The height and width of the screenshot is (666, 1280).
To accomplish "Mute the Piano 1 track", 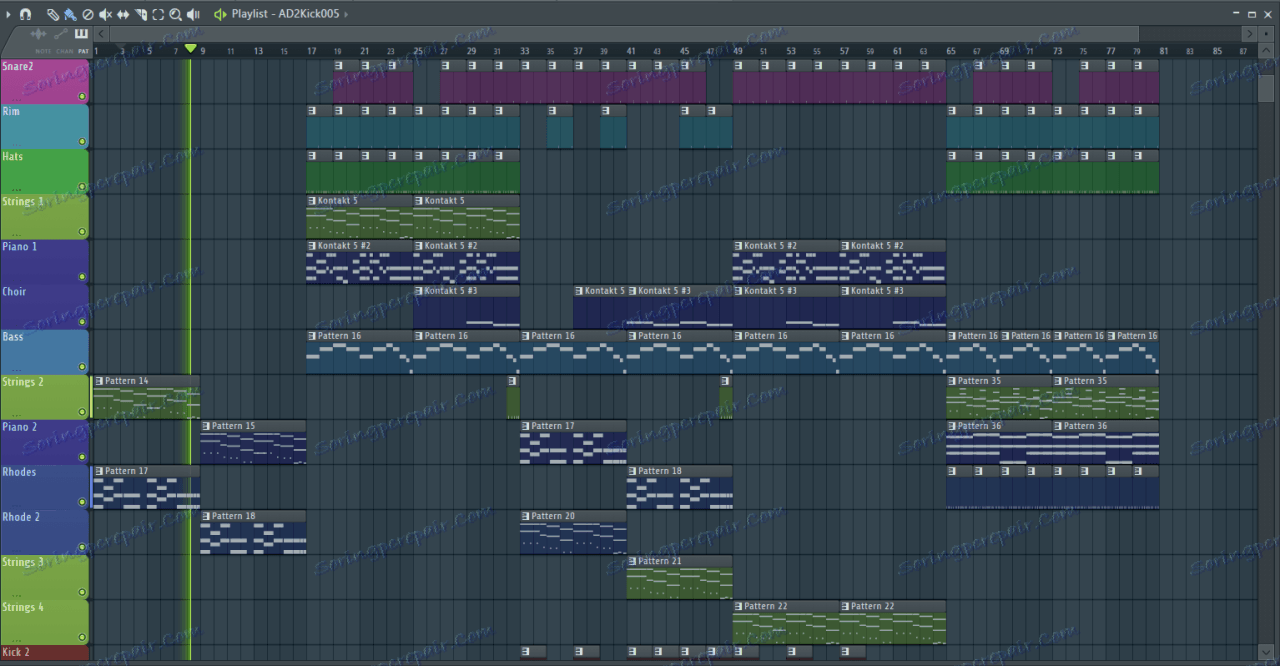I will (x=82, y=277).
